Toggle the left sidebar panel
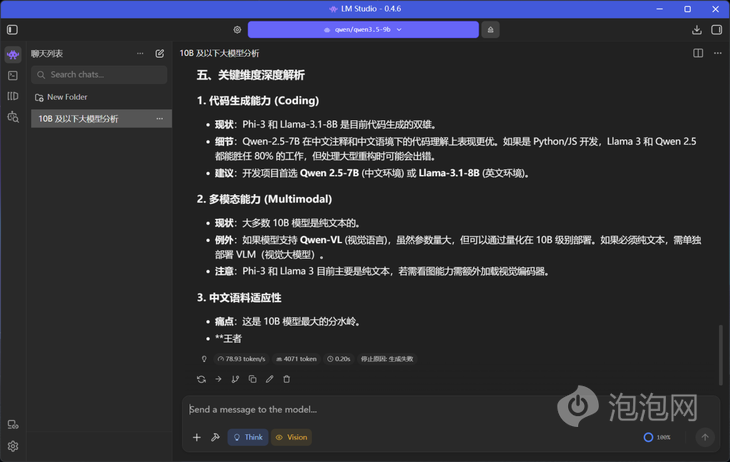This screenshot has width=730, height=462. coord(13,30)
